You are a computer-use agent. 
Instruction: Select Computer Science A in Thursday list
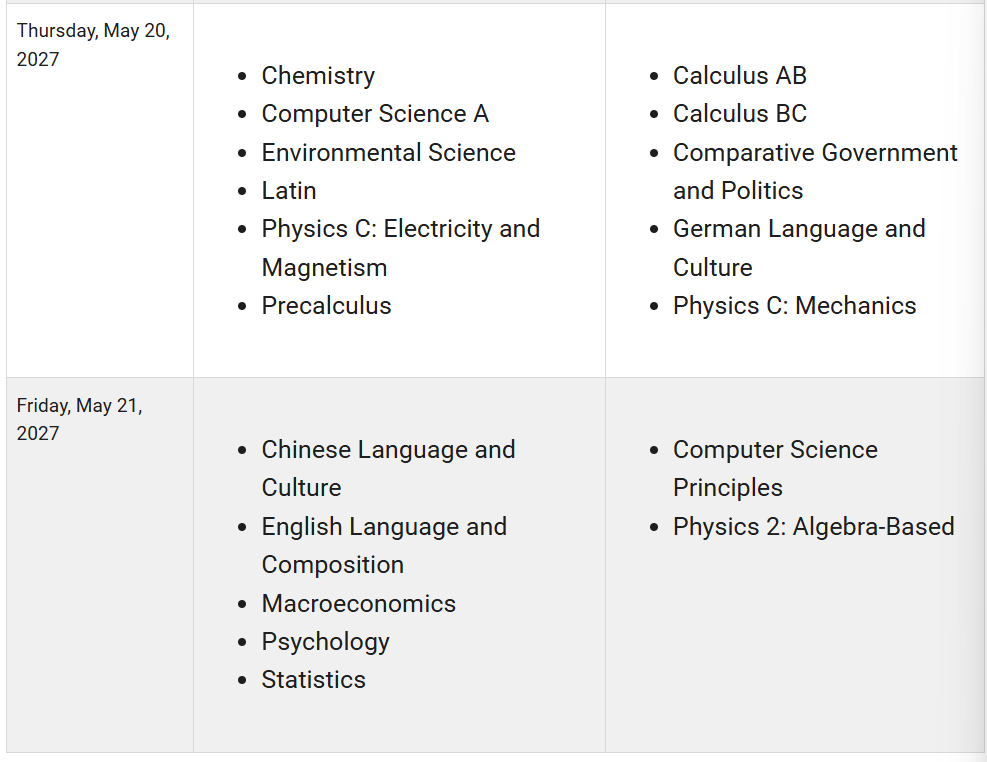375,114
